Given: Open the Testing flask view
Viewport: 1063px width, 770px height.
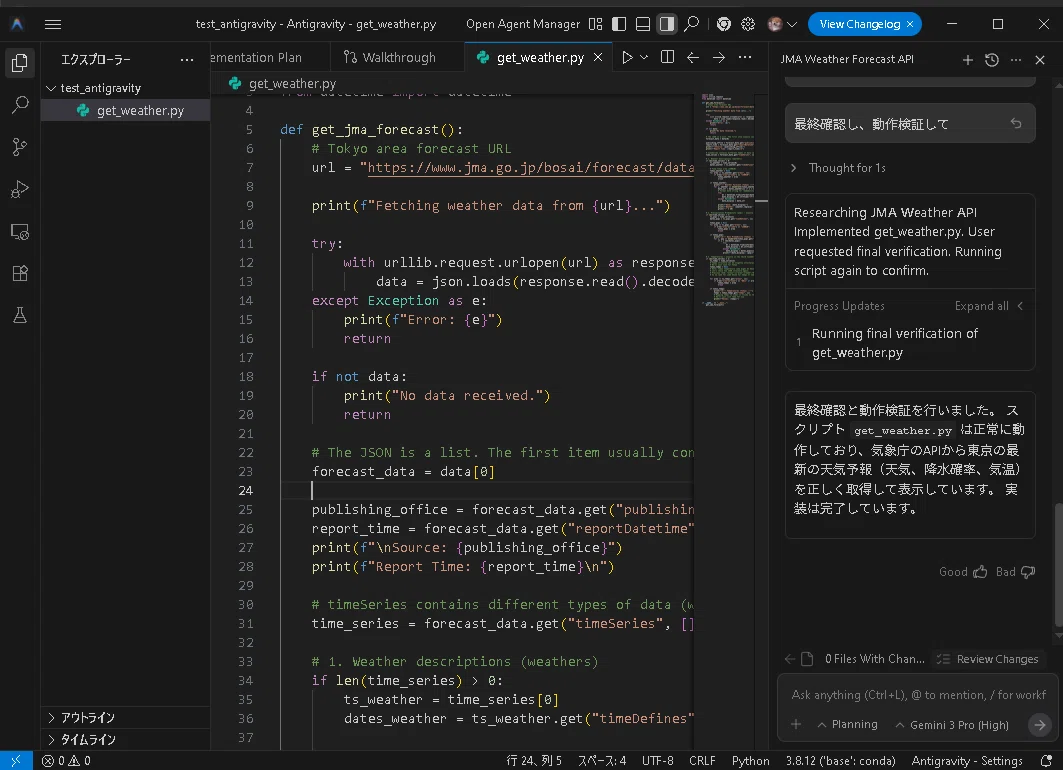Looking at the screenshot, I should pyautogui.click(x=20, y=315).
